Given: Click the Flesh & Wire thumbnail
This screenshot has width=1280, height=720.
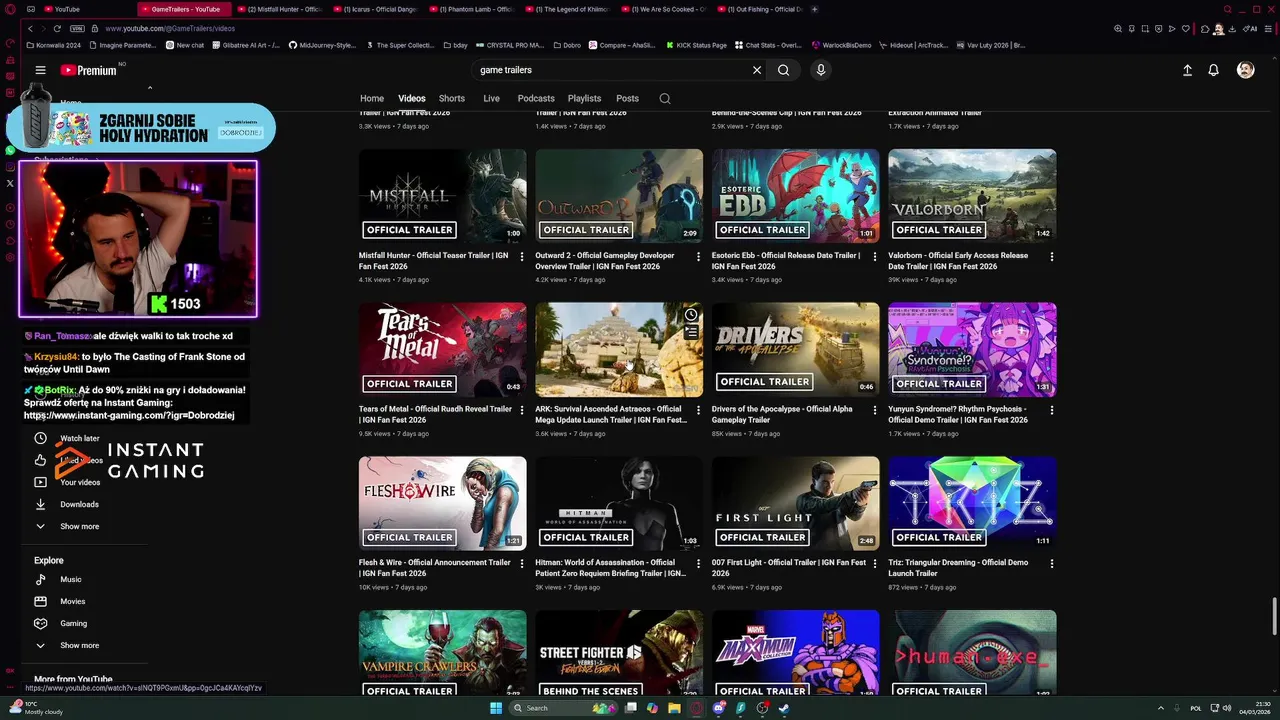Looking at the screenshot, I should click(x=443, y=503).
